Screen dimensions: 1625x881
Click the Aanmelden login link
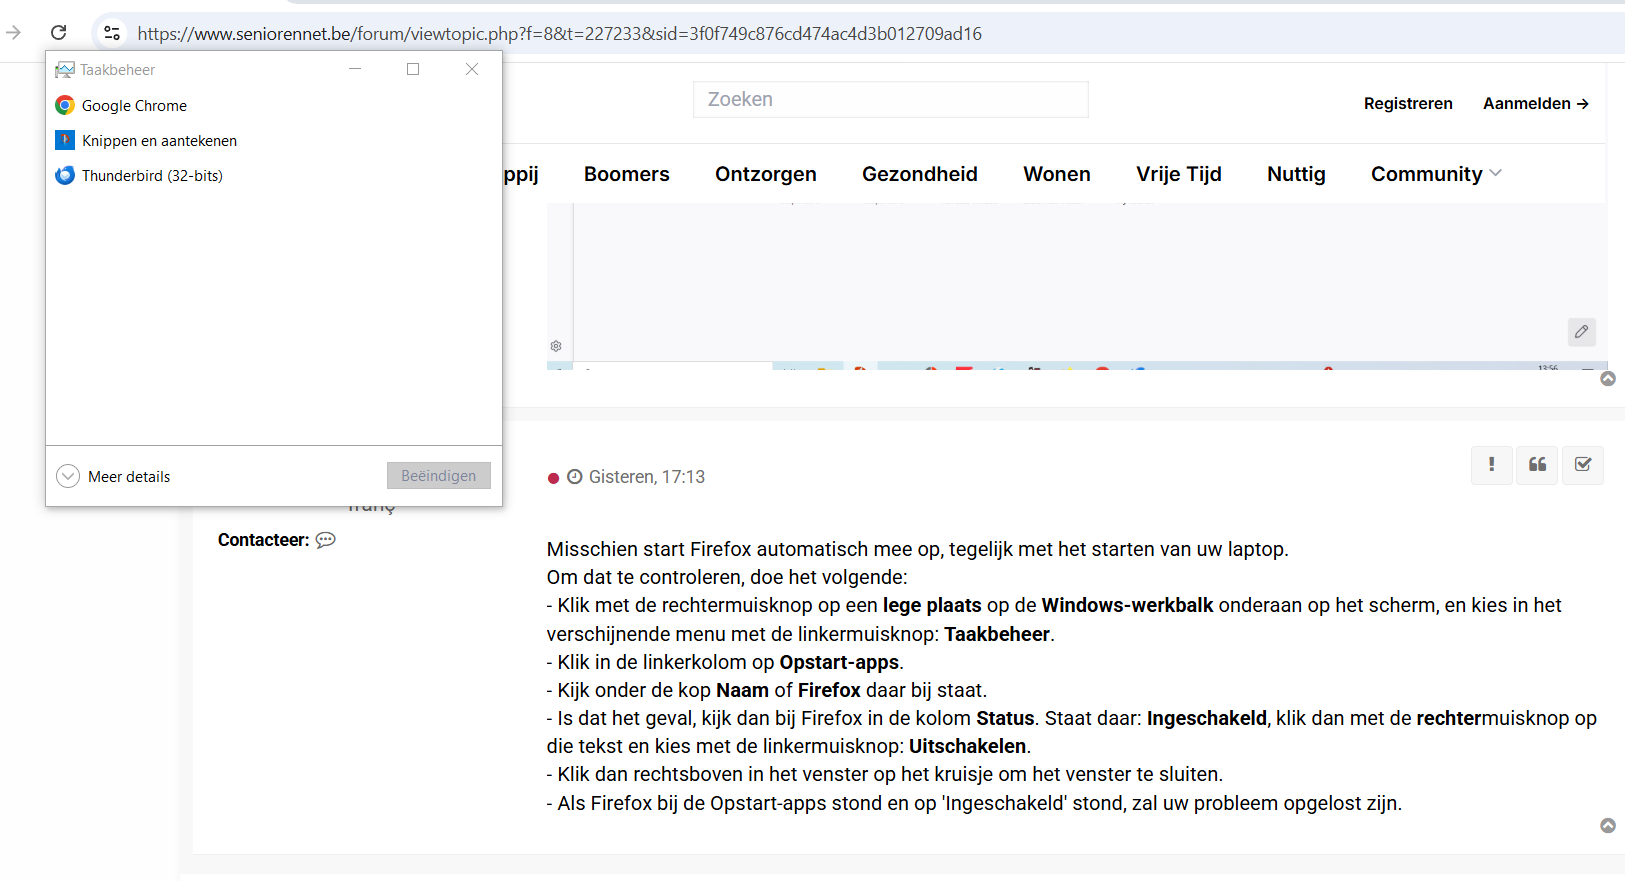1535,104
